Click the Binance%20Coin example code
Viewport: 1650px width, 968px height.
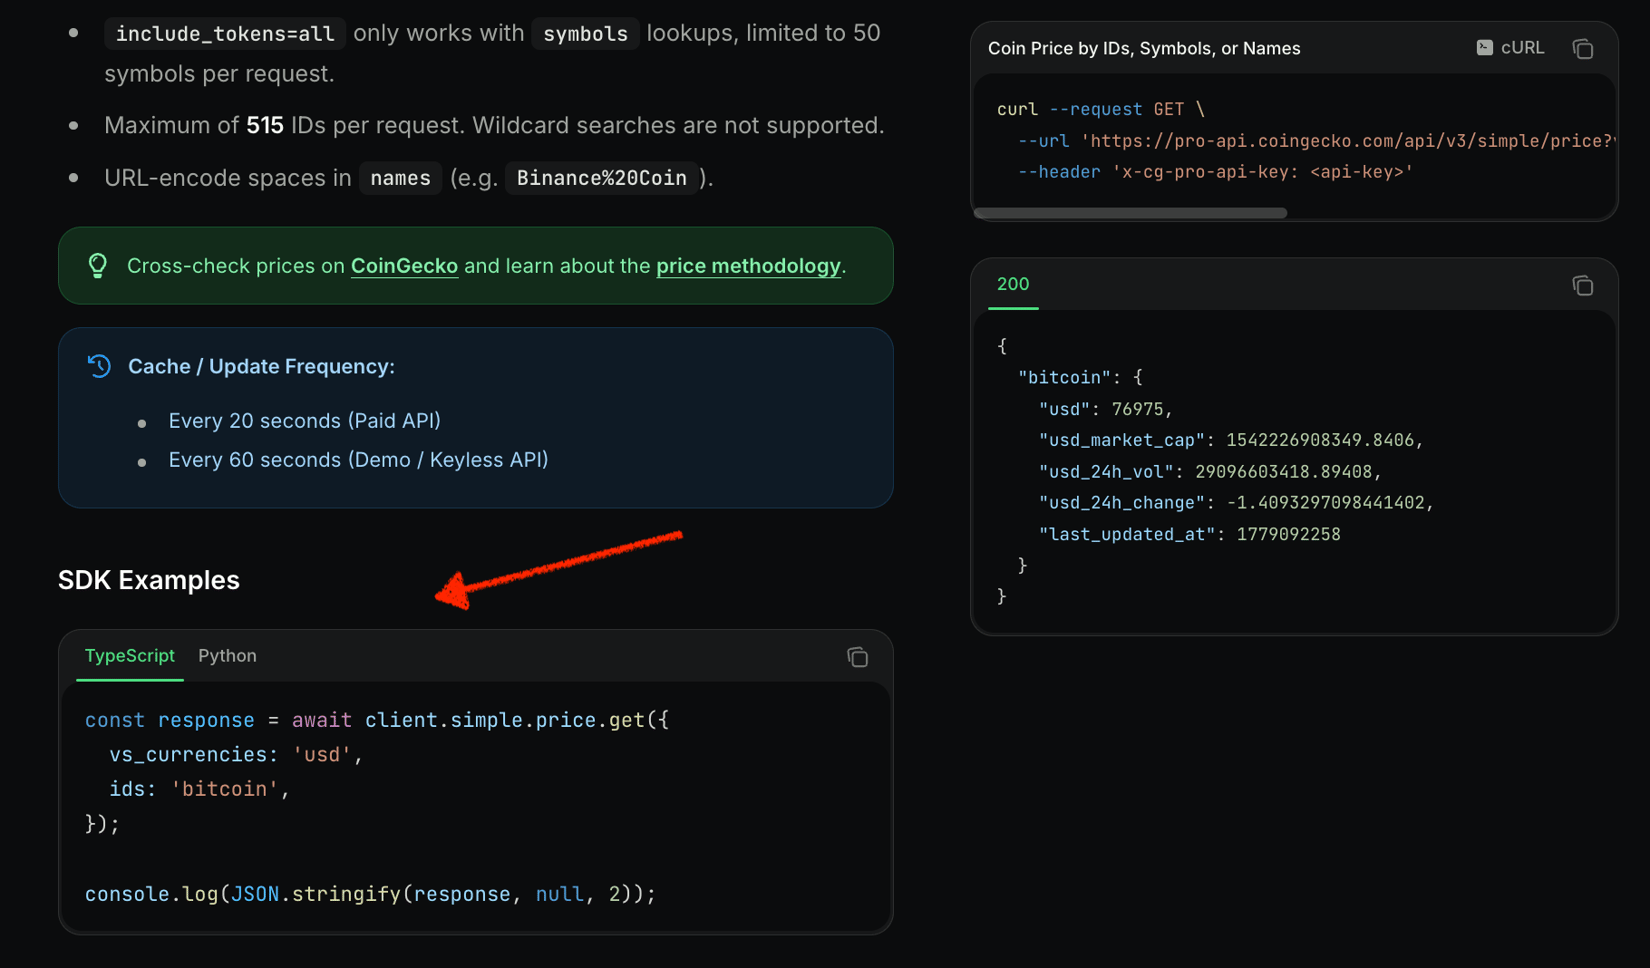tap(602, 178)
